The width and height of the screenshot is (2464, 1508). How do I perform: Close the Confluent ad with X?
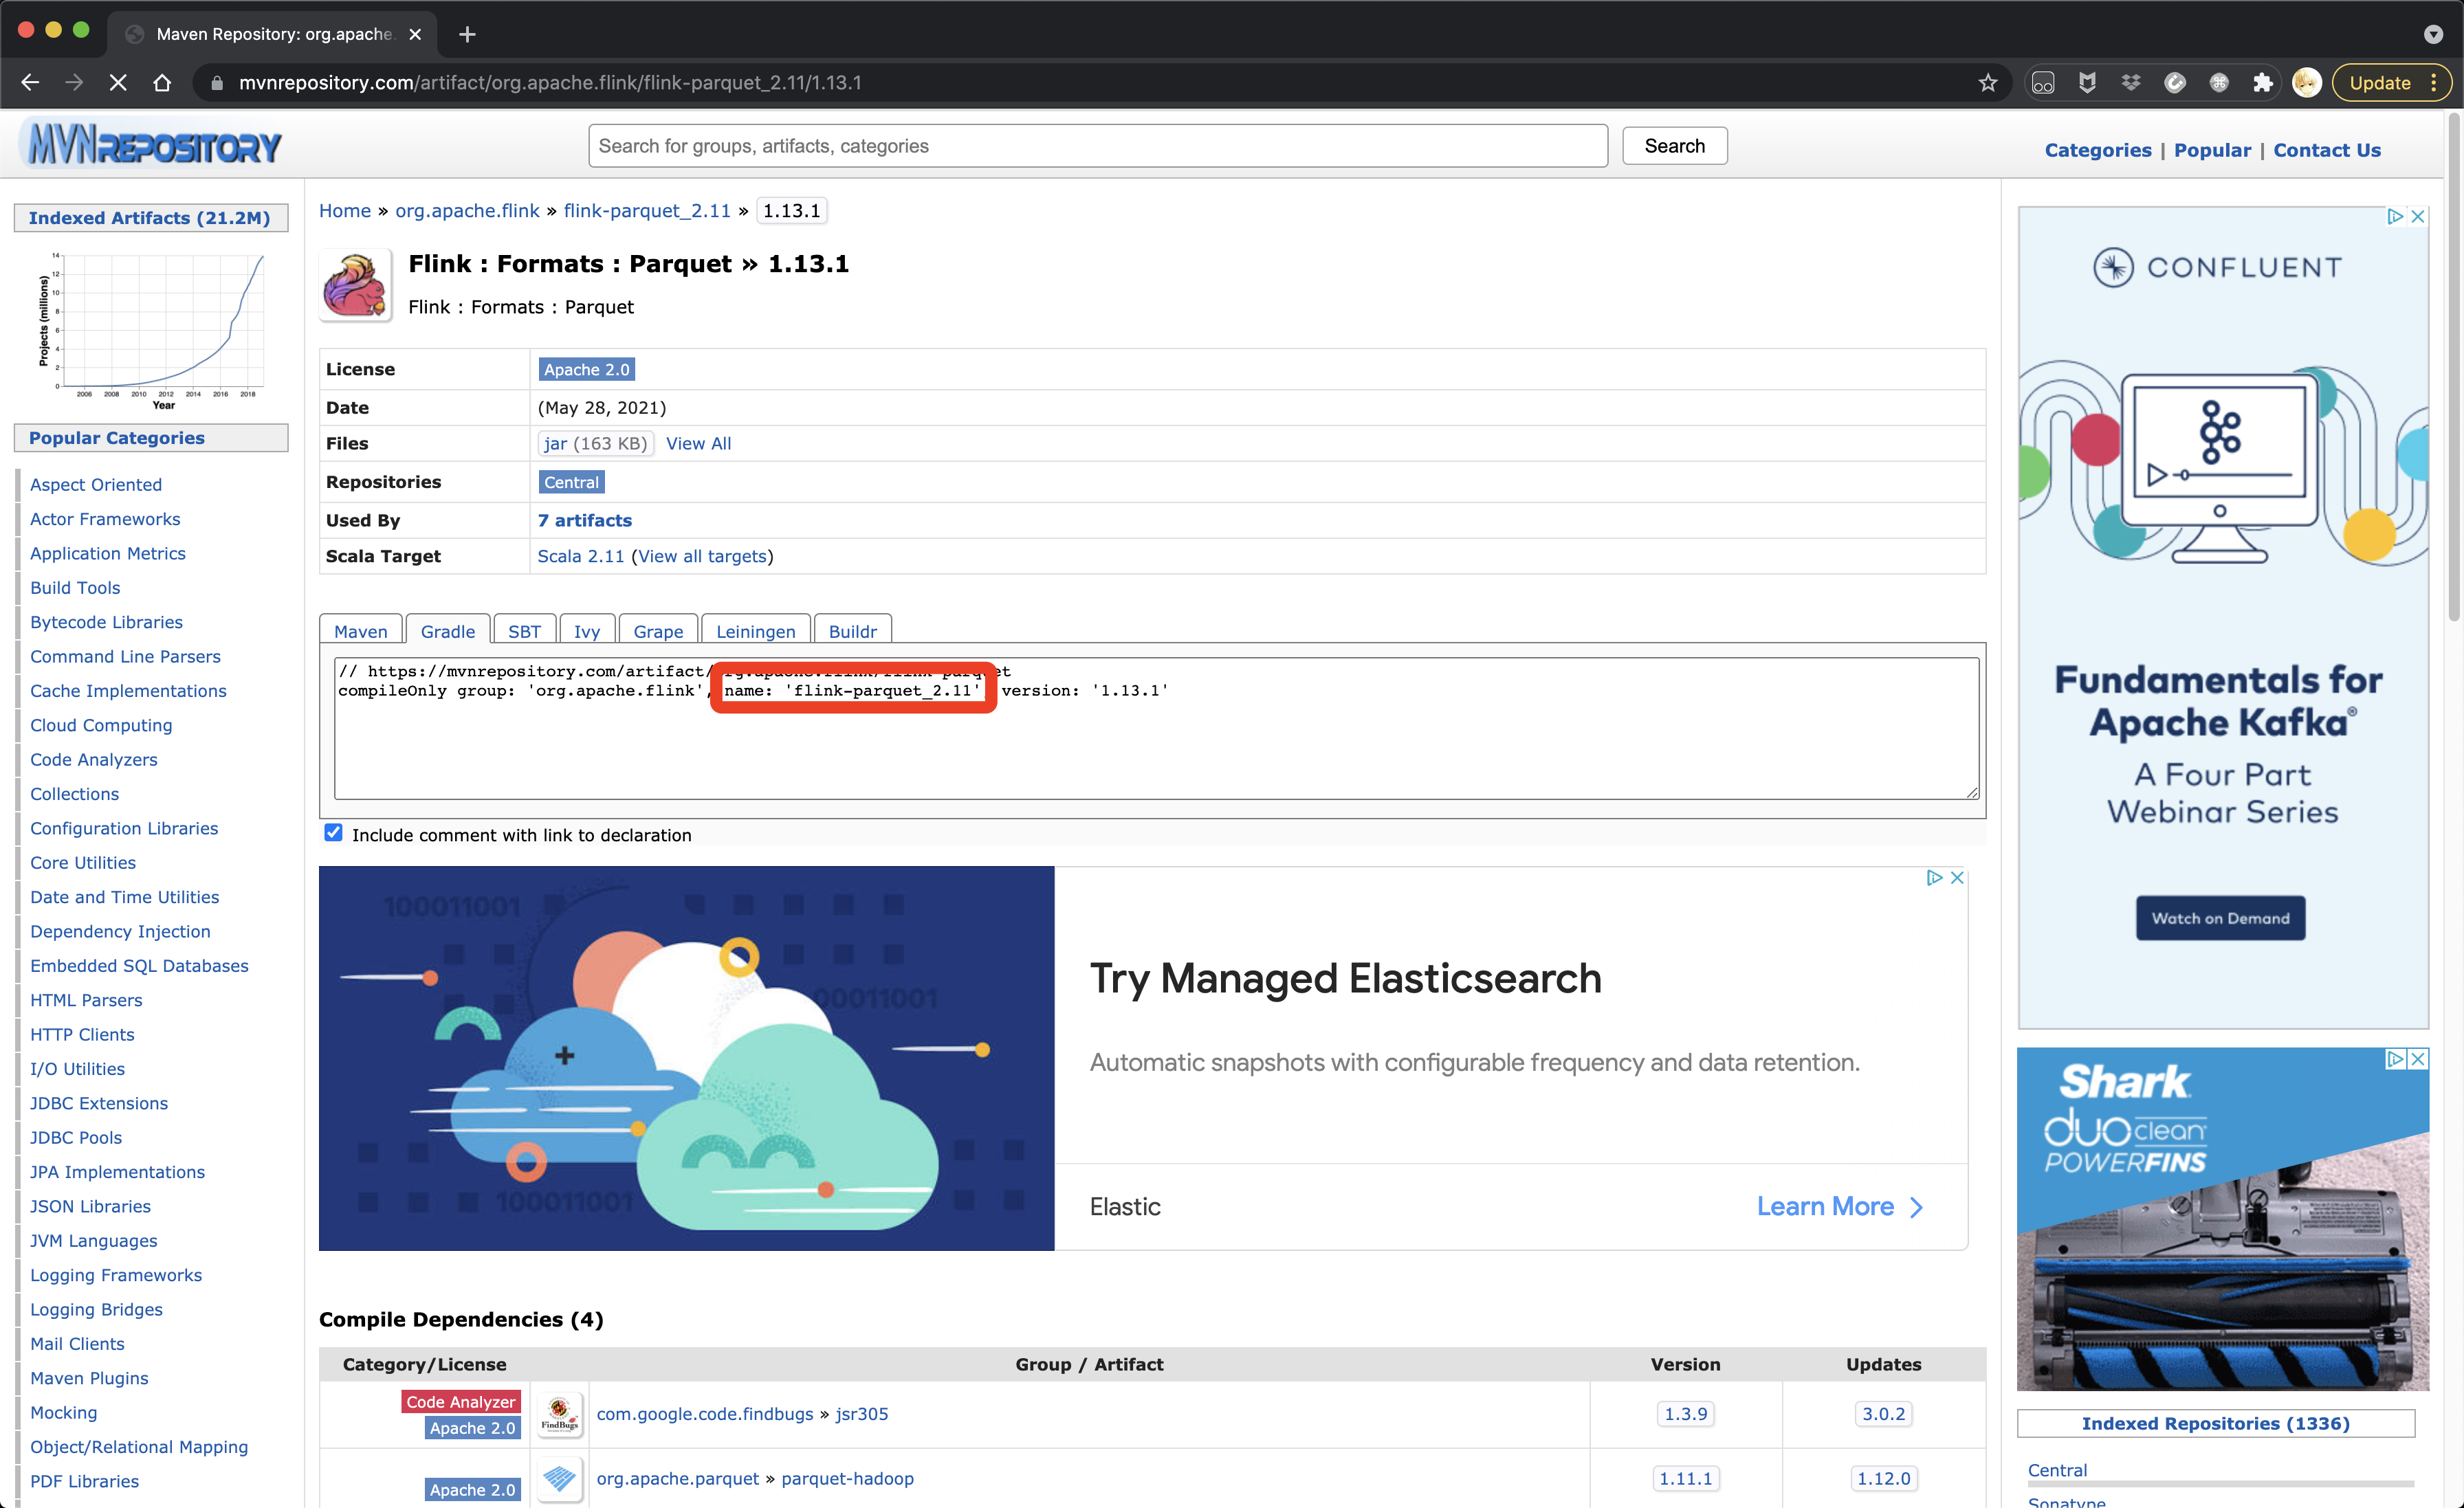tap(2418, 216)
